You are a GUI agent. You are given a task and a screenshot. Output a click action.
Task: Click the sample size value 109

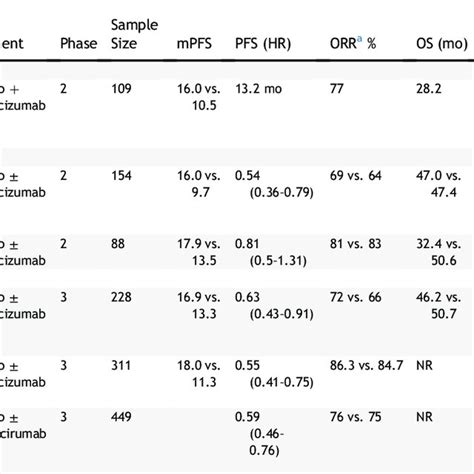(121, 89)
